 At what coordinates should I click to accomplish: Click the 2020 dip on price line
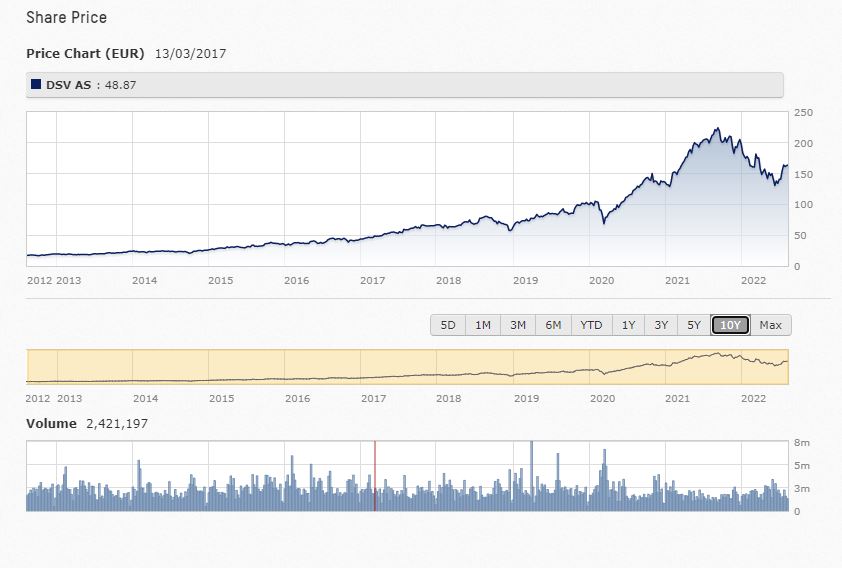point(603,222)
